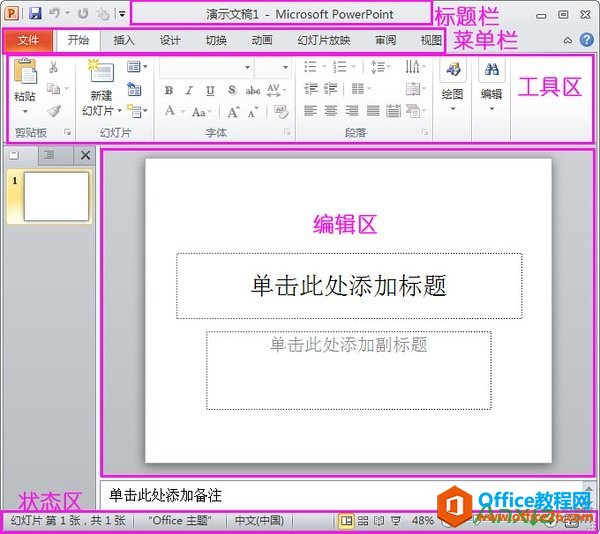
Task: Open the Text direction button
Action: (x=416, y=67)
